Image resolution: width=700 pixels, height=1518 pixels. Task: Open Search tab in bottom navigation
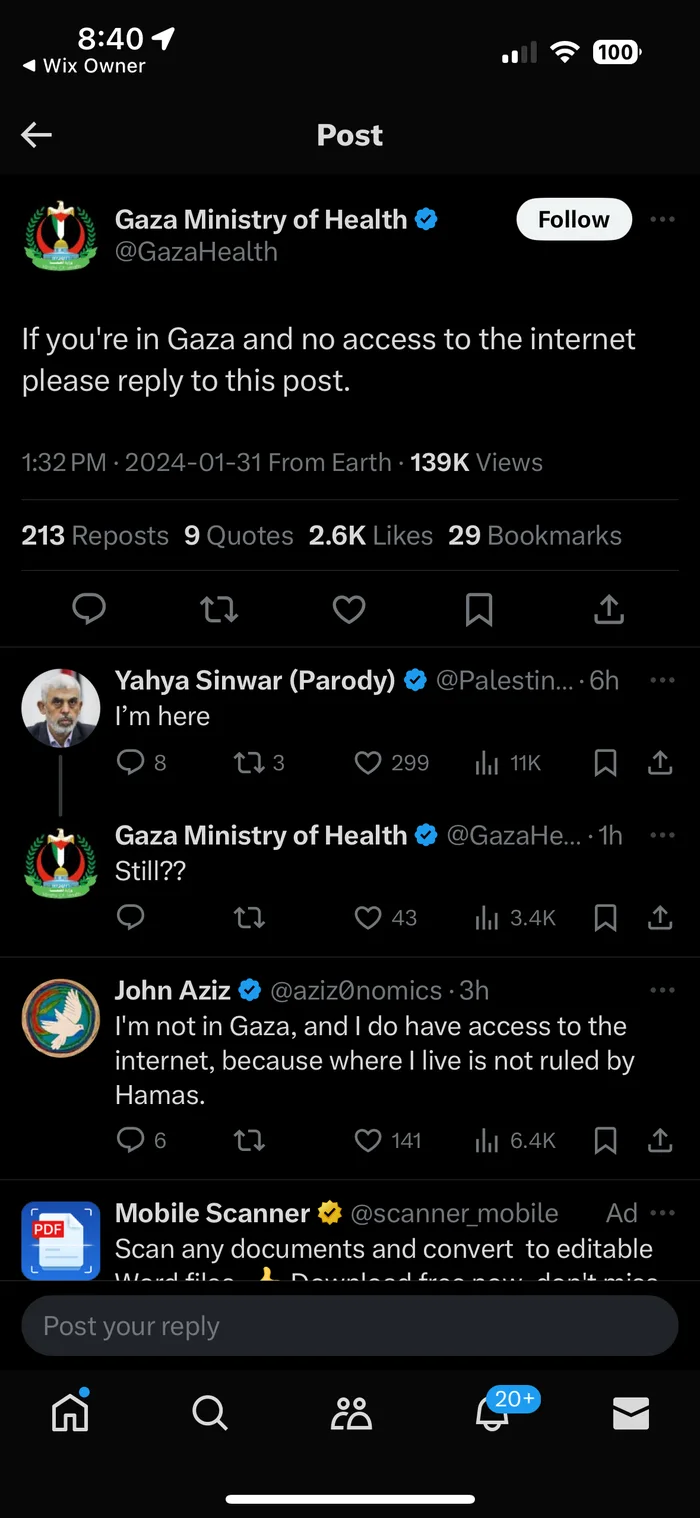point(210,1412)
